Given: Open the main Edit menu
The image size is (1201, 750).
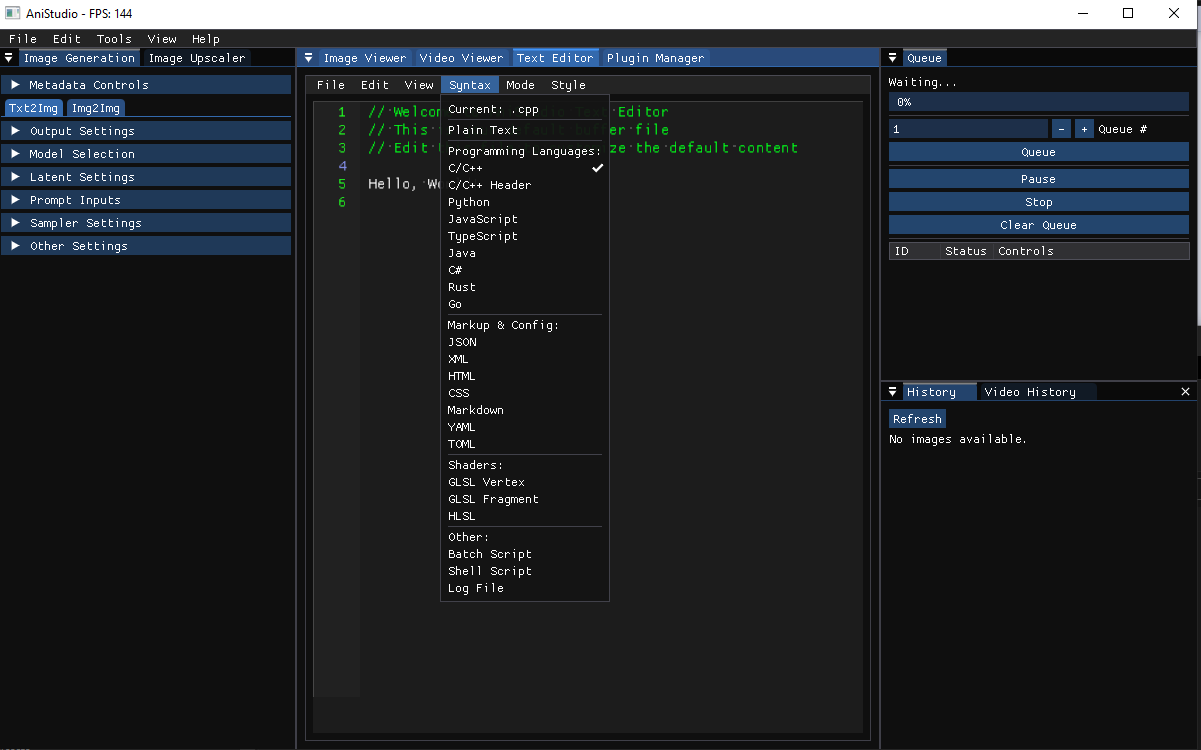Looking at the screenshot, I should (x=67, y=39).
